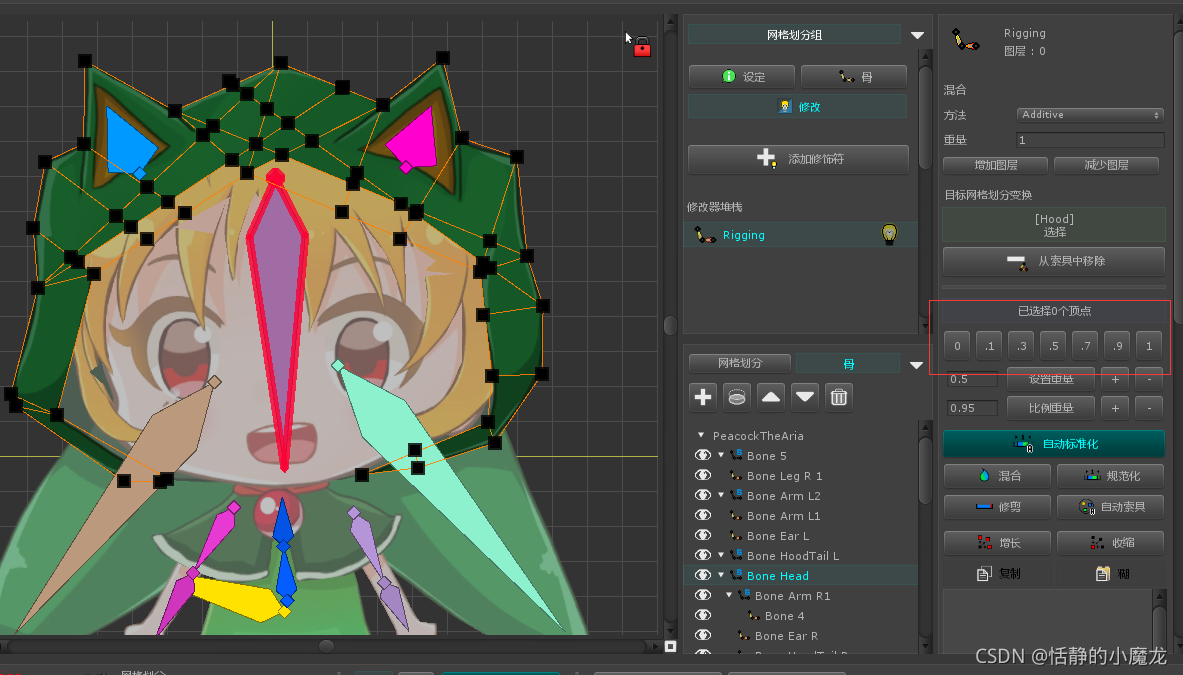1183x675 pixels.
Task: Click the 比例重量 scale weight button
Action: (1051, 408)
